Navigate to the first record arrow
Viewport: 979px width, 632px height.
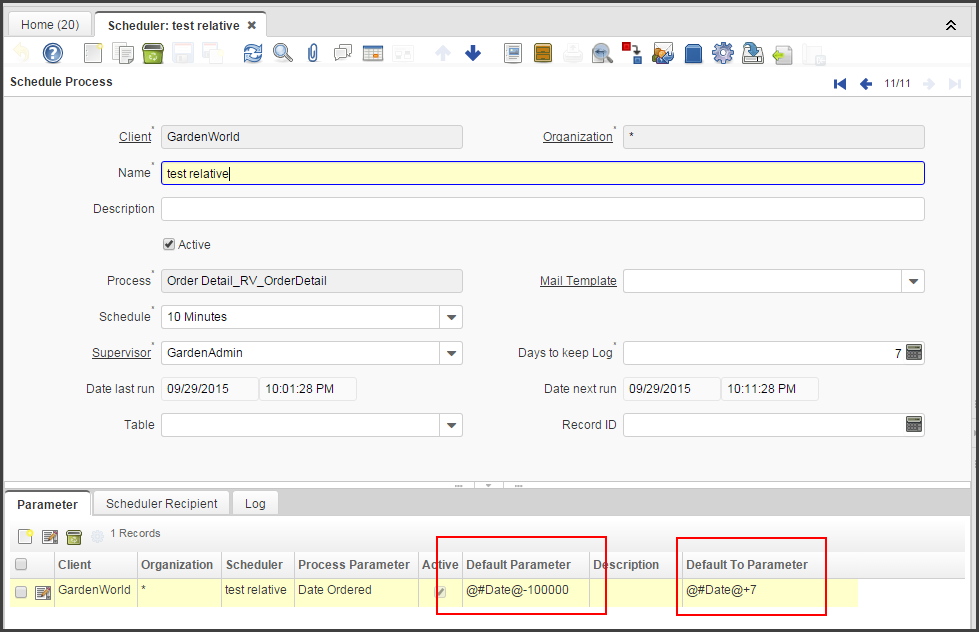click(840, 84)
